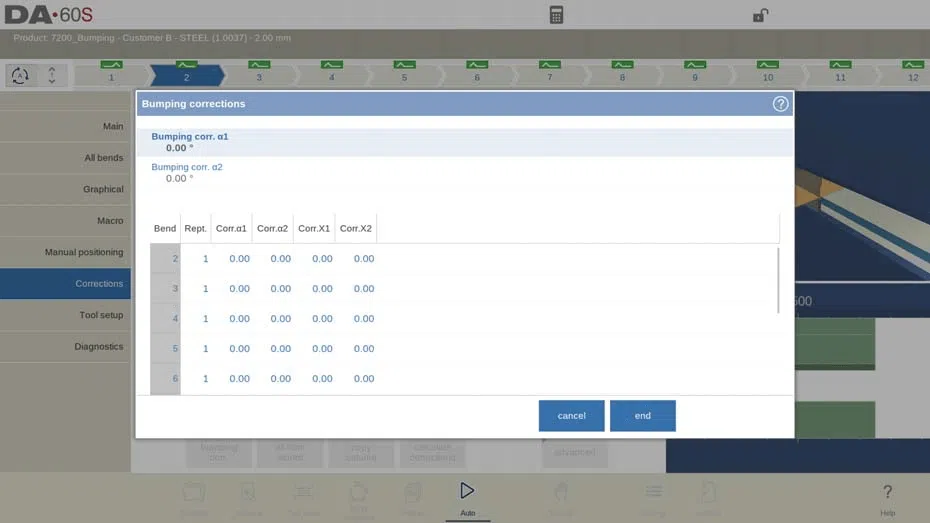Select bend 5 row header in table

[165, 349]
